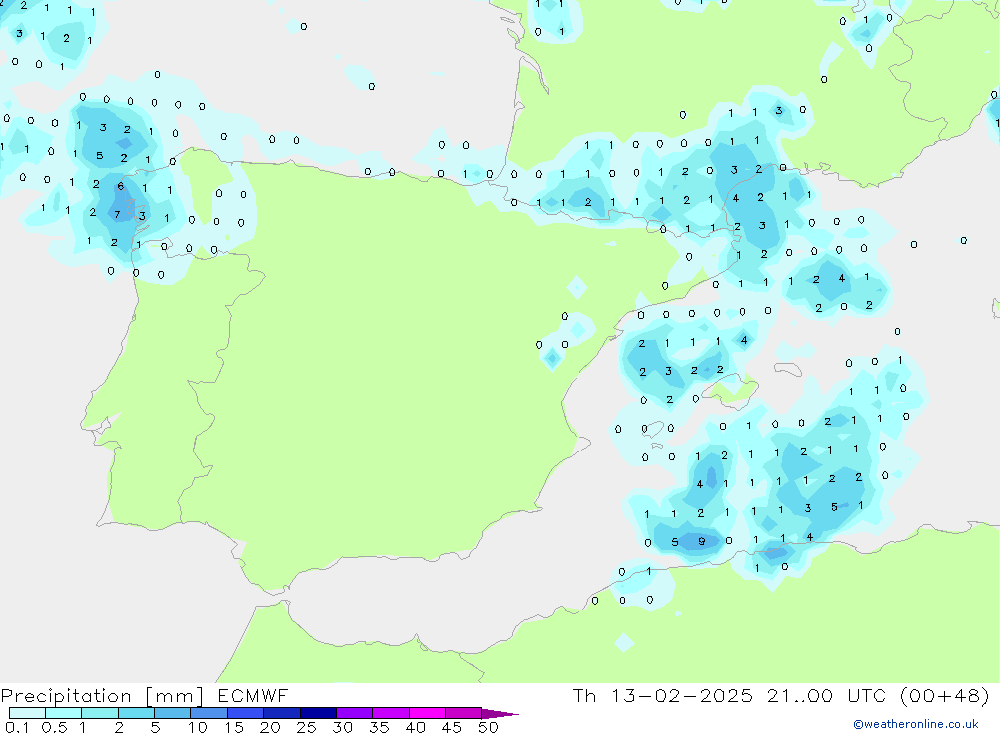1000x733 pixels.
Task: Click the '7' precipitation value on map
Action: coord(117,215)
